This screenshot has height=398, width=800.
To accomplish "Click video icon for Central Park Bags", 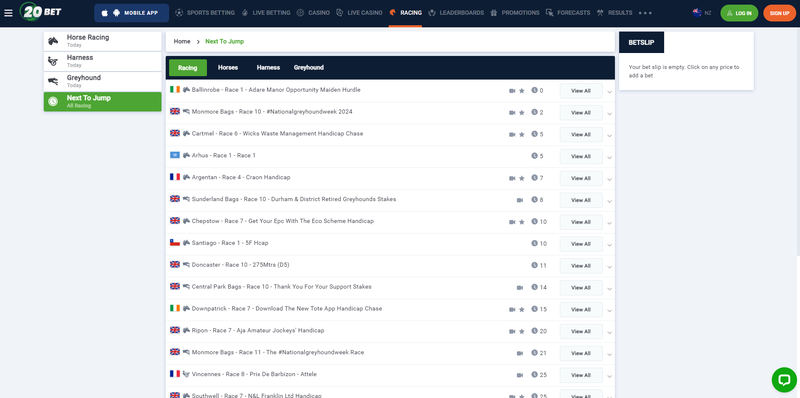I will pyautogui.click(x=520, y=288).
